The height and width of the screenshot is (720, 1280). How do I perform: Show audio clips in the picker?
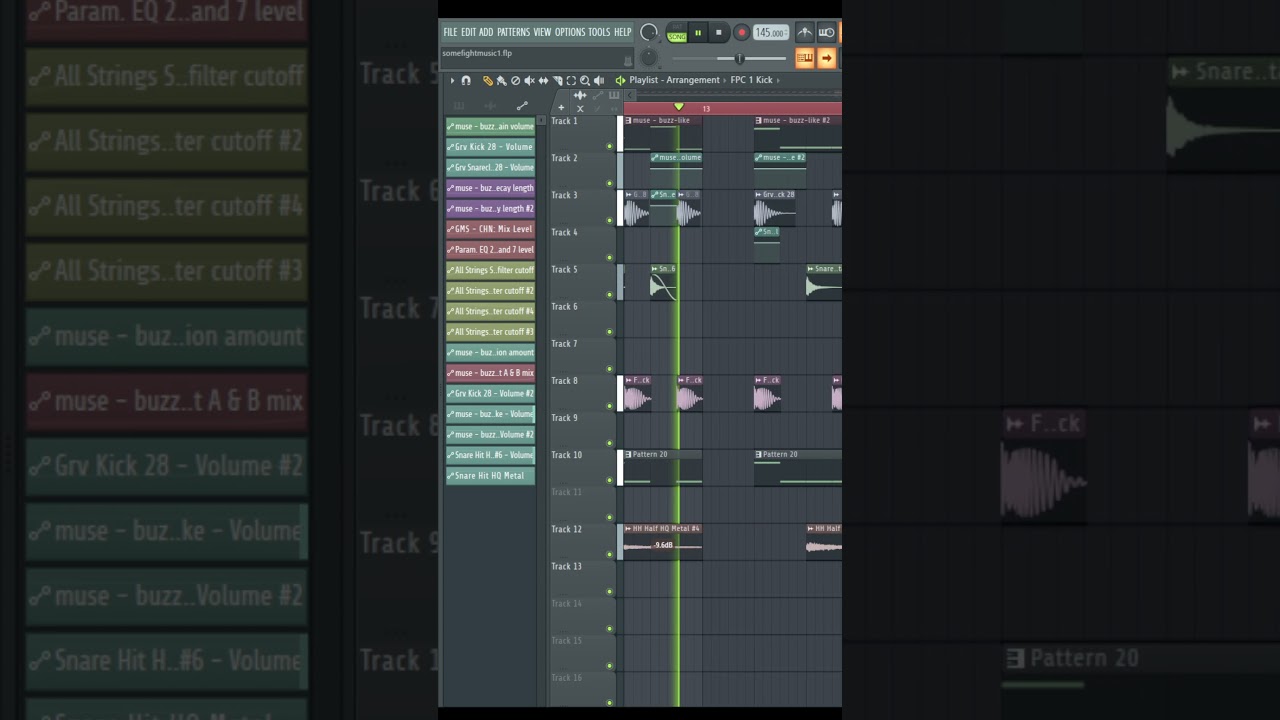[x=490, y=105]
